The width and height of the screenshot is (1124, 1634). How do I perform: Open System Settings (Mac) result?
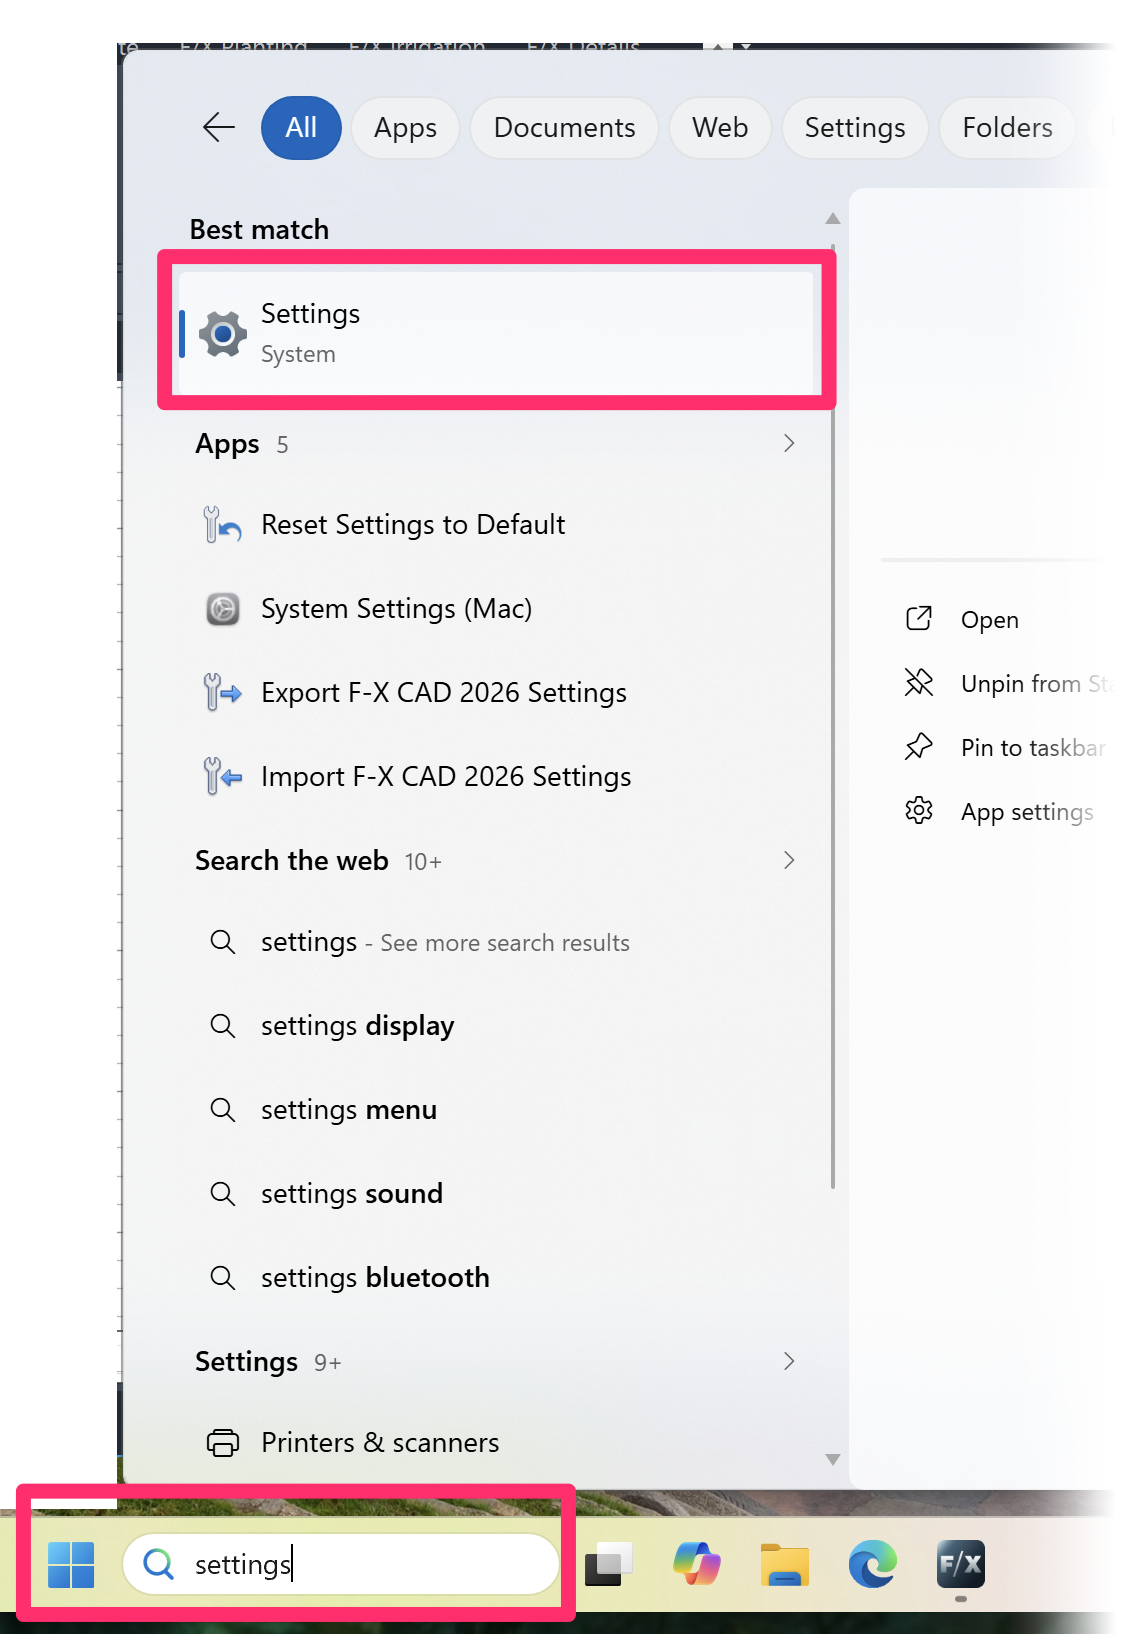(x=497, y=608)
